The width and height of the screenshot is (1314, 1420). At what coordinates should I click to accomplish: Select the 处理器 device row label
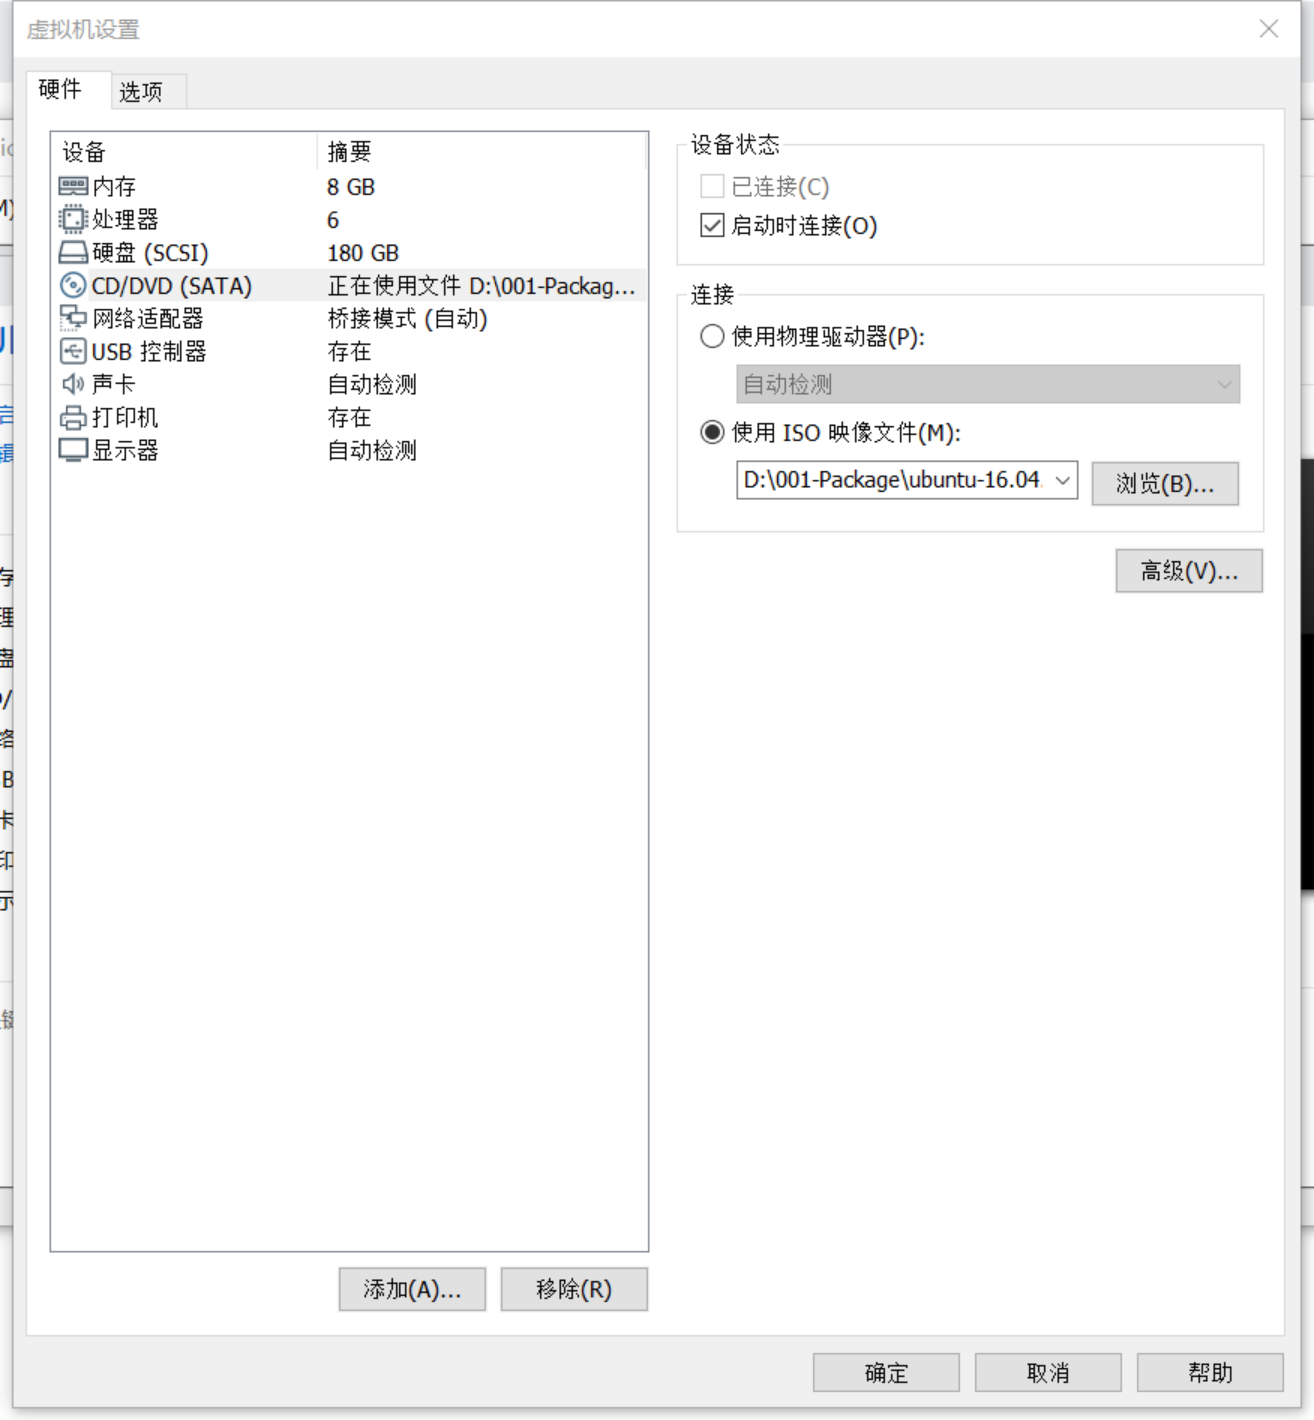125,219
